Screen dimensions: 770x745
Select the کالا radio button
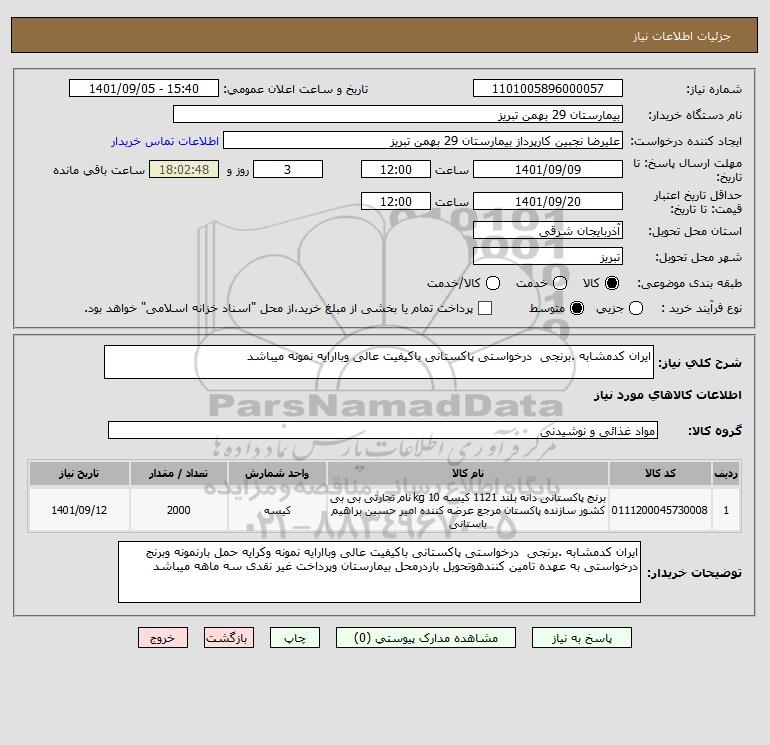612,283
